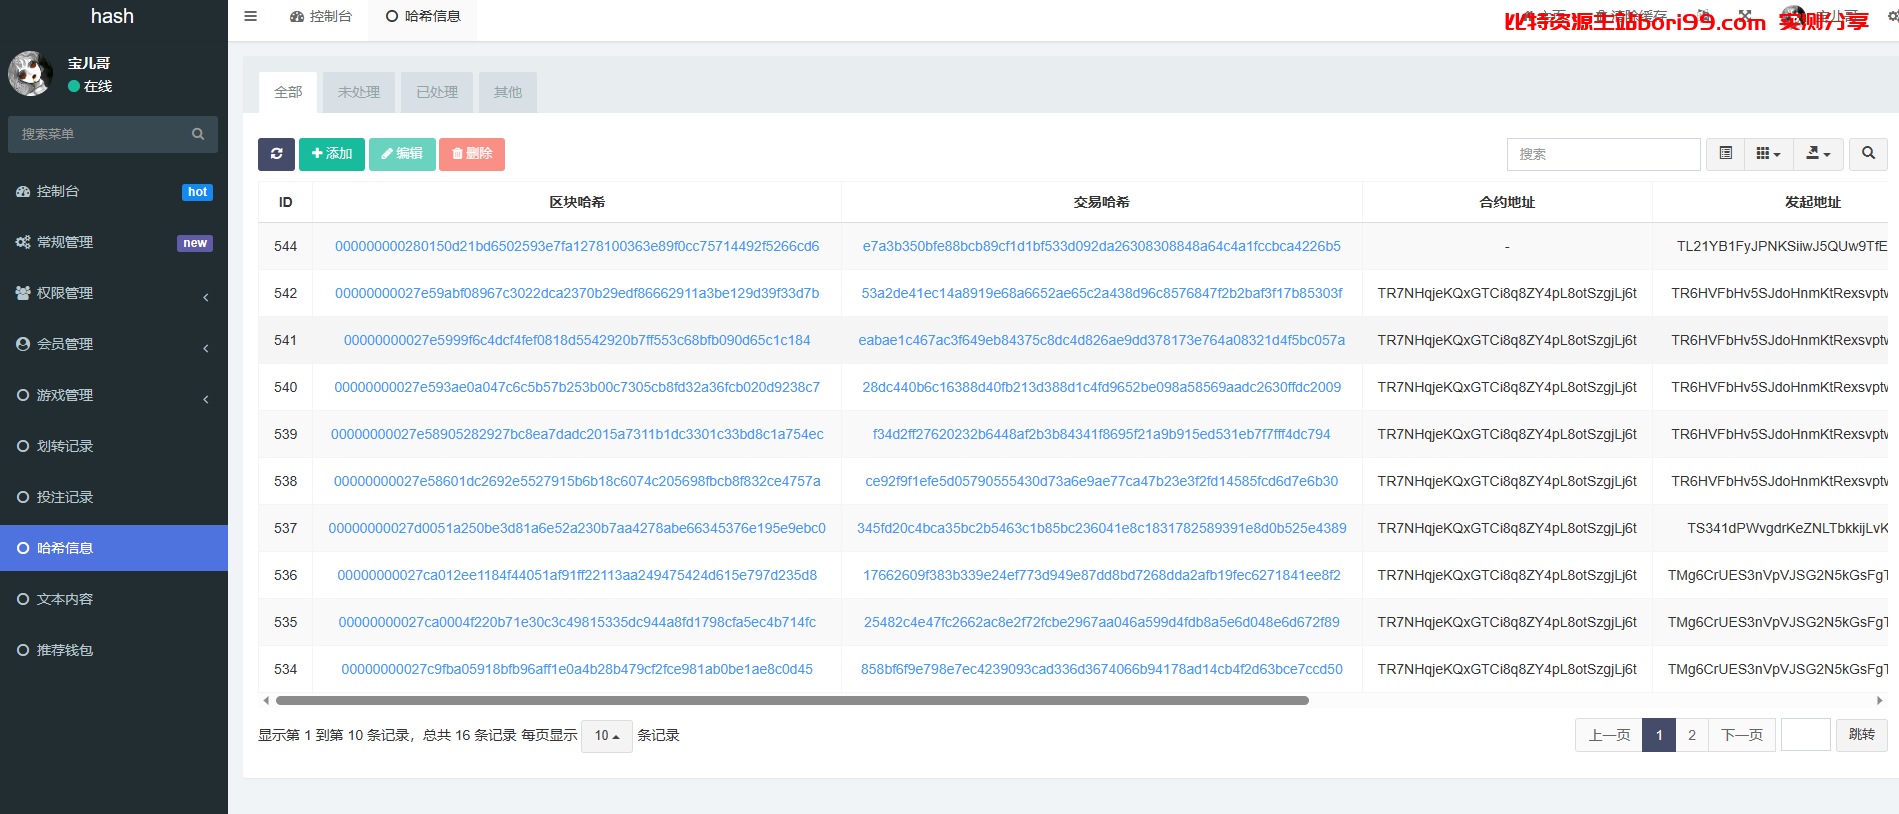Expand the 游戏管理 submenu
The height and width of the screenshot is (814, 1899).
click(x=114, y=395)
